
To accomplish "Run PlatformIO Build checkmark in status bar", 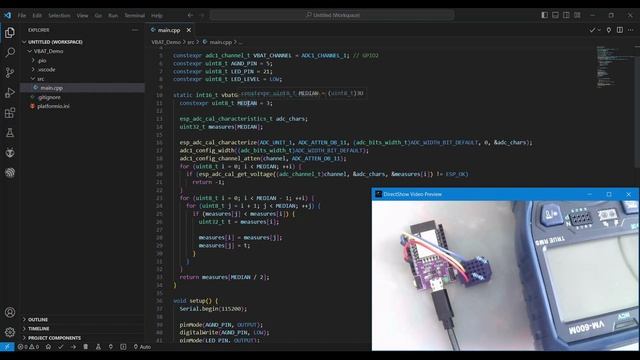I will [61, 347].
